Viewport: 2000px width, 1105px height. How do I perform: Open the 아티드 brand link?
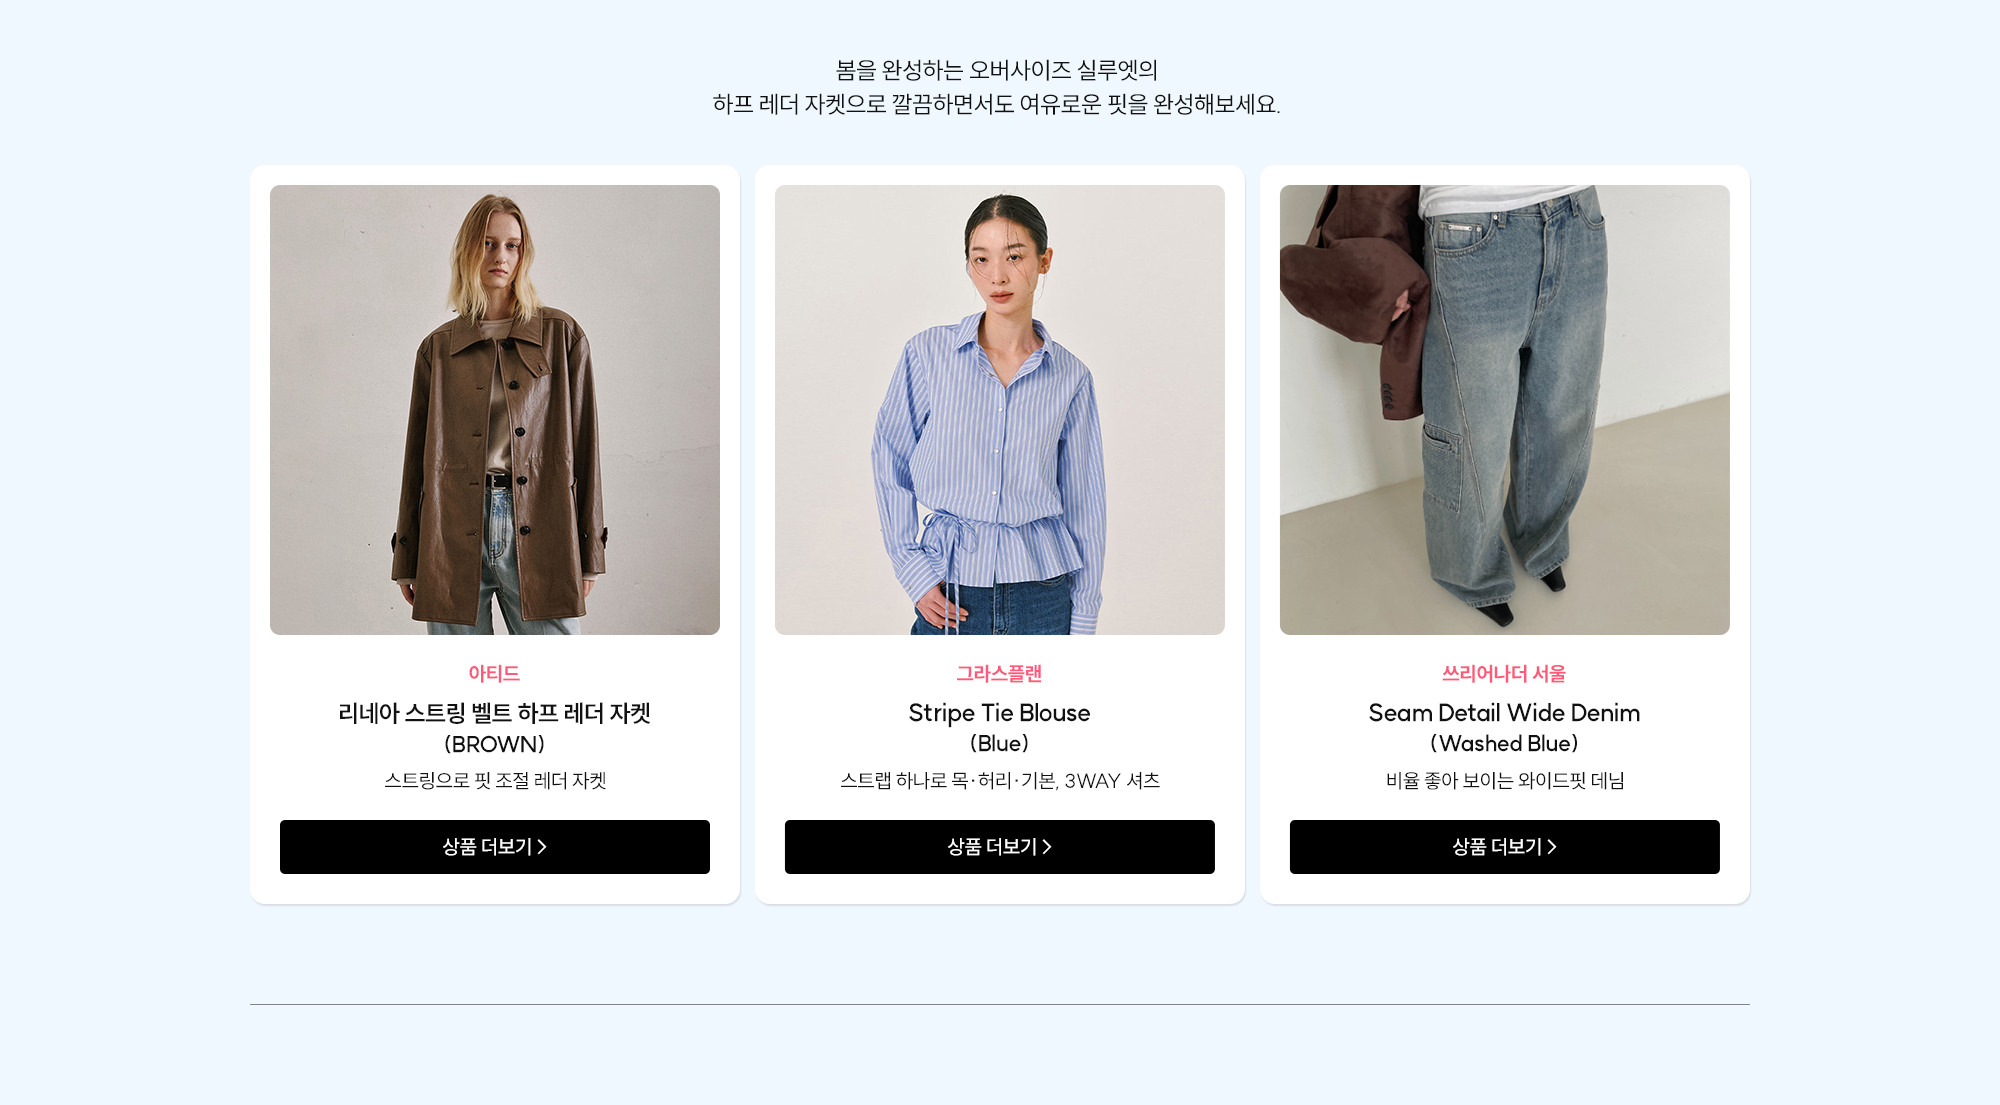click(x=494, y=674)
